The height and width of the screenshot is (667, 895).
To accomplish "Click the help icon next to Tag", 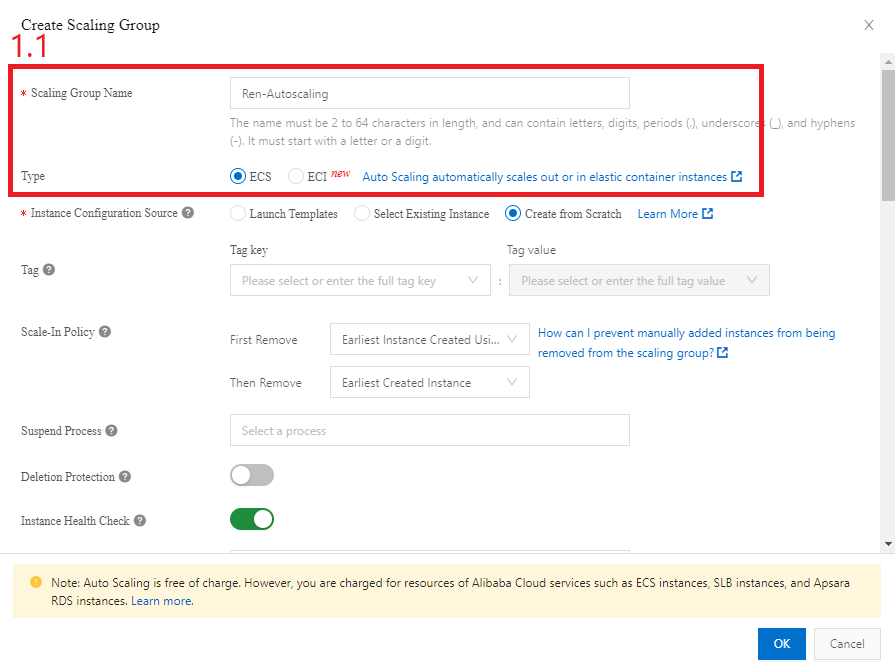I will pos(49,270).
